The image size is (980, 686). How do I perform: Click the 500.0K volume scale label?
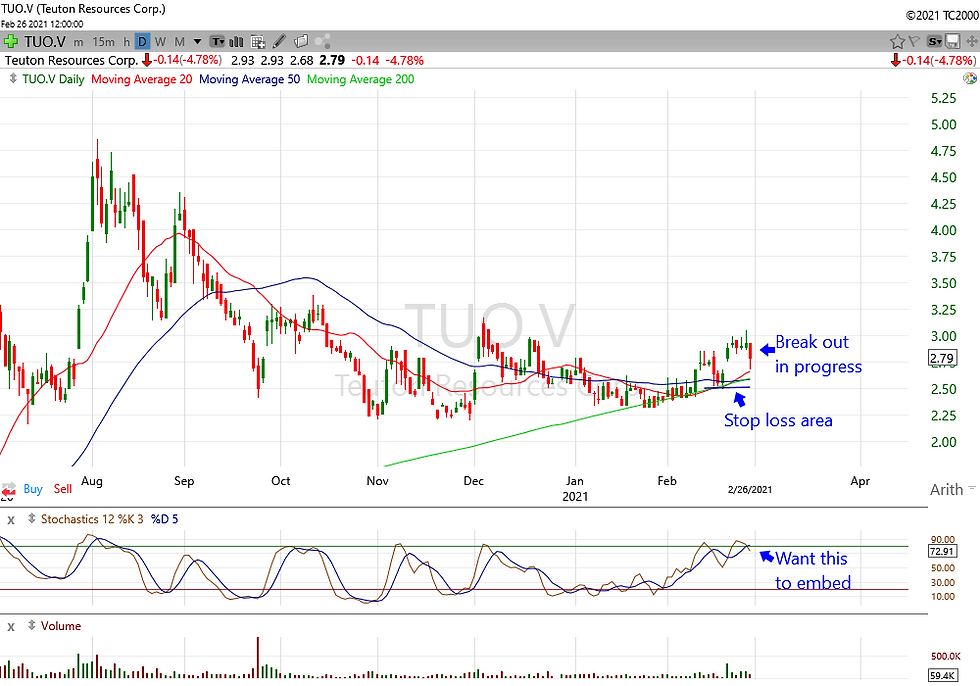point(946,657)
